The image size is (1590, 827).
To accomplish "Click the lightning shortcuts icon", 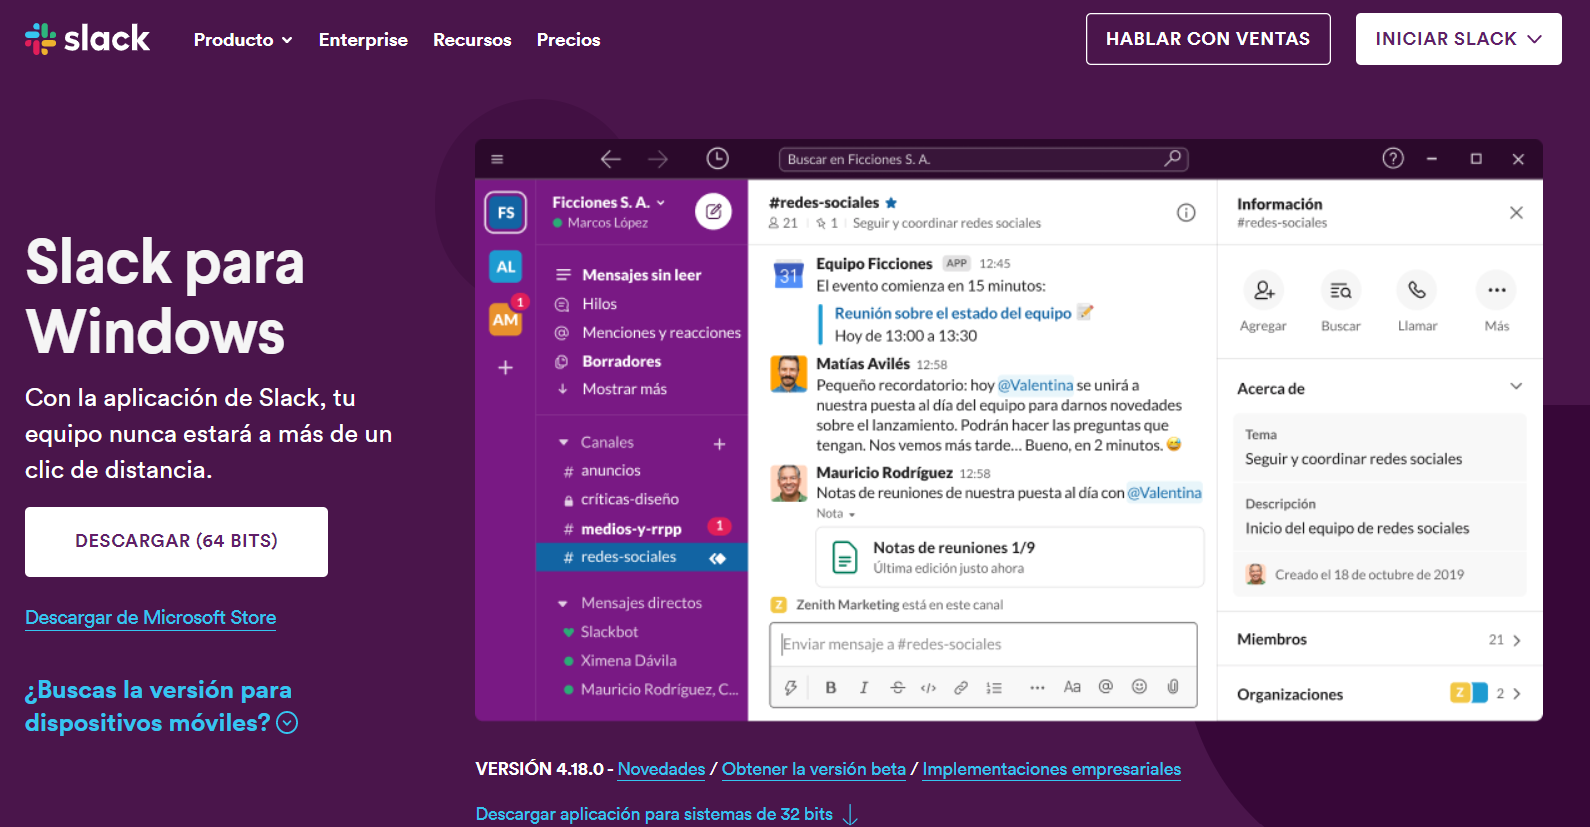I will click(790, 687).
